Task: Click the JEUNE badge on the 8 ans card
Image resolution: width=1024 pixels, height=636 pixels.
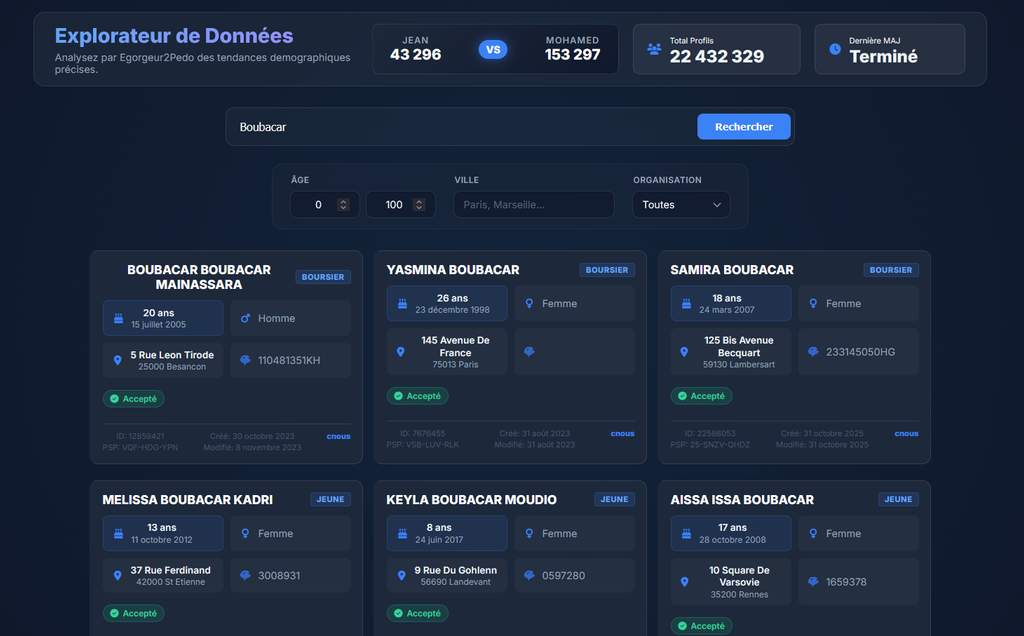Action: click(614, 499)
